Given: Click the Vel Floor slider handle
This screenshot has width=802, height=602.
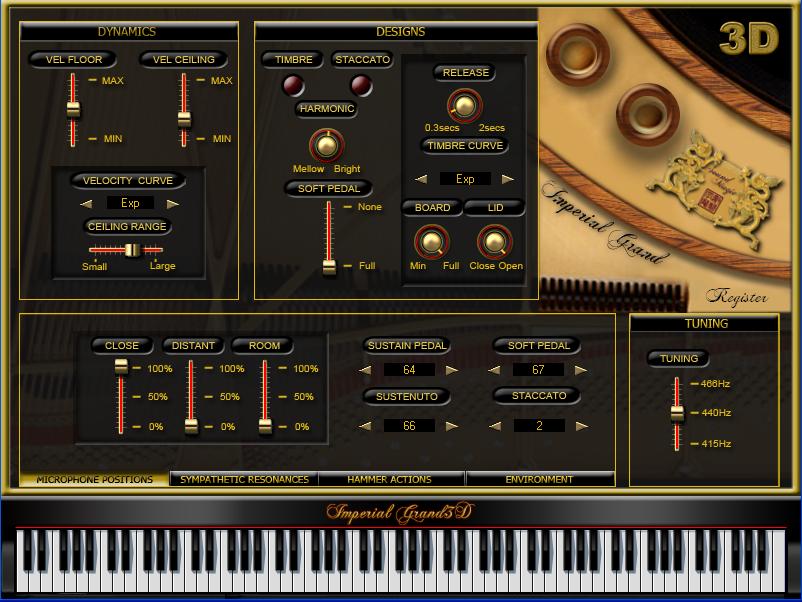Looking at the screenshot, I should point(73,109).
